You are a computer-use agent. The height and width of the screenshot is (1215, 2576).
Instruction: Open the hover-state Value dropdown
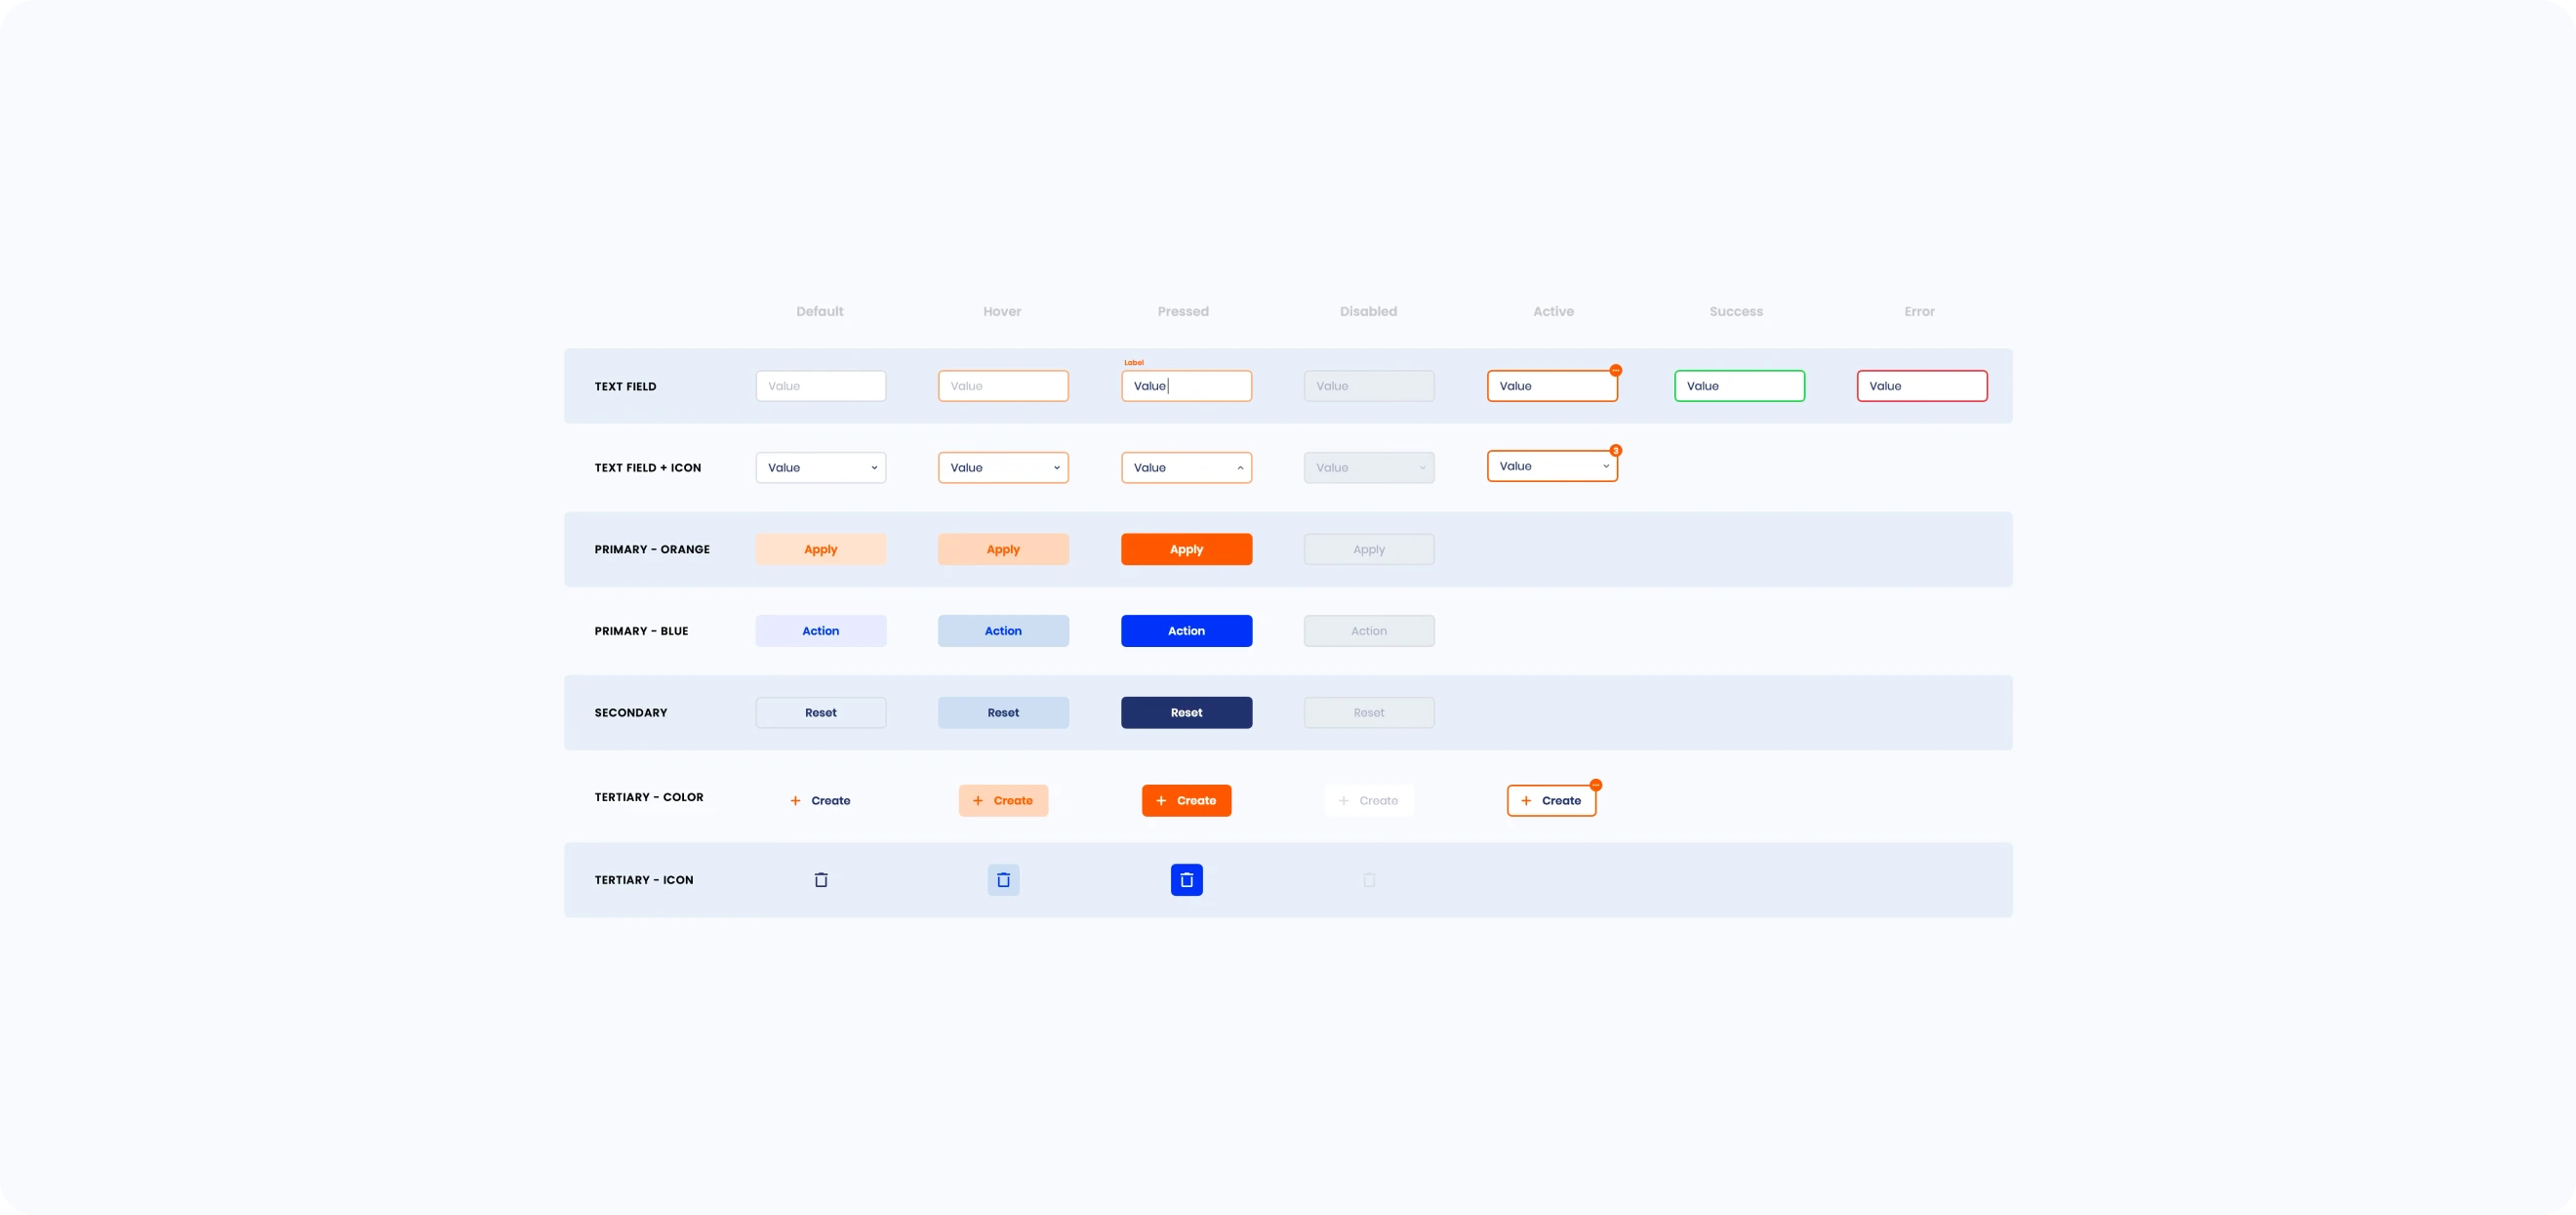click(x=1003, y=468)
